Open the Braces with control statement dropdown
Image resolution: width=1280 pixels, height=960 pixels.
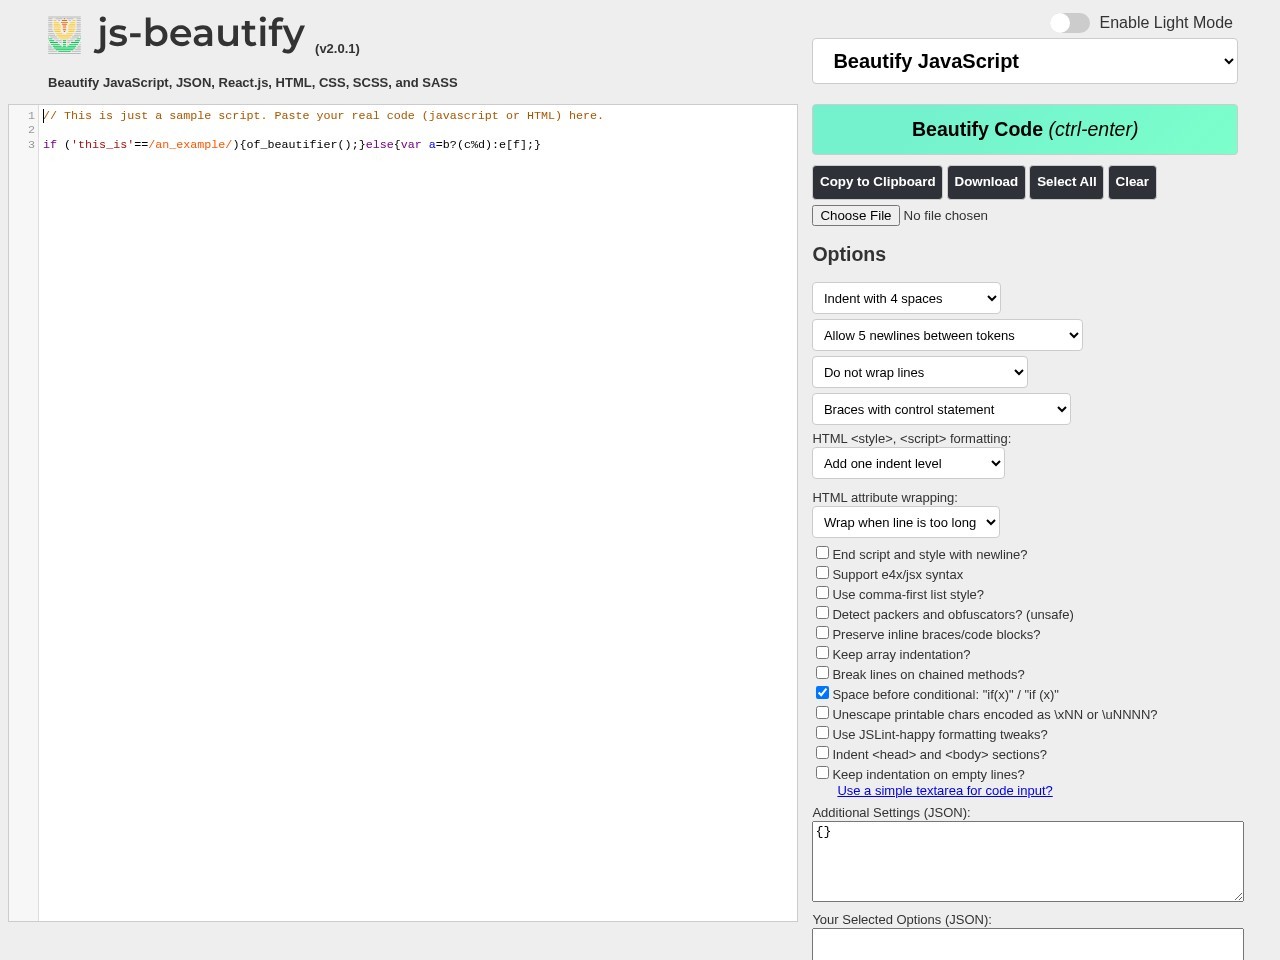click(941, 409)
